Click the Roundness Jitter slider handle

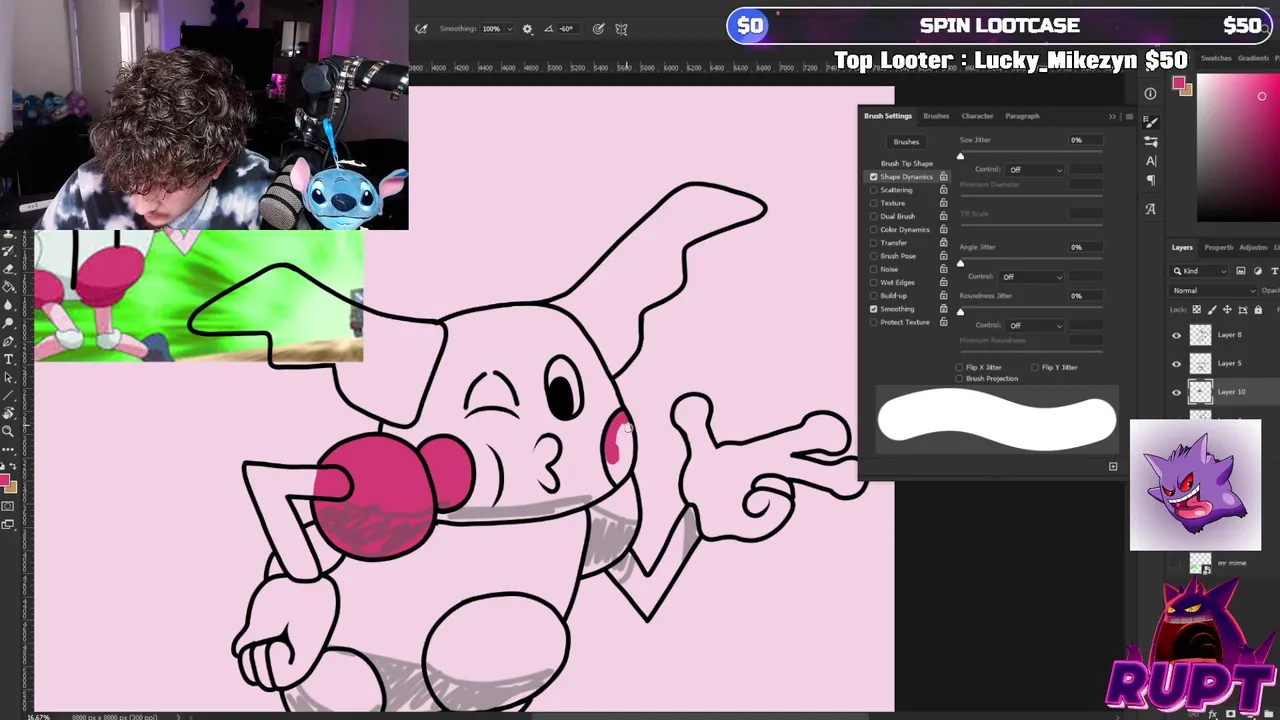960,312
